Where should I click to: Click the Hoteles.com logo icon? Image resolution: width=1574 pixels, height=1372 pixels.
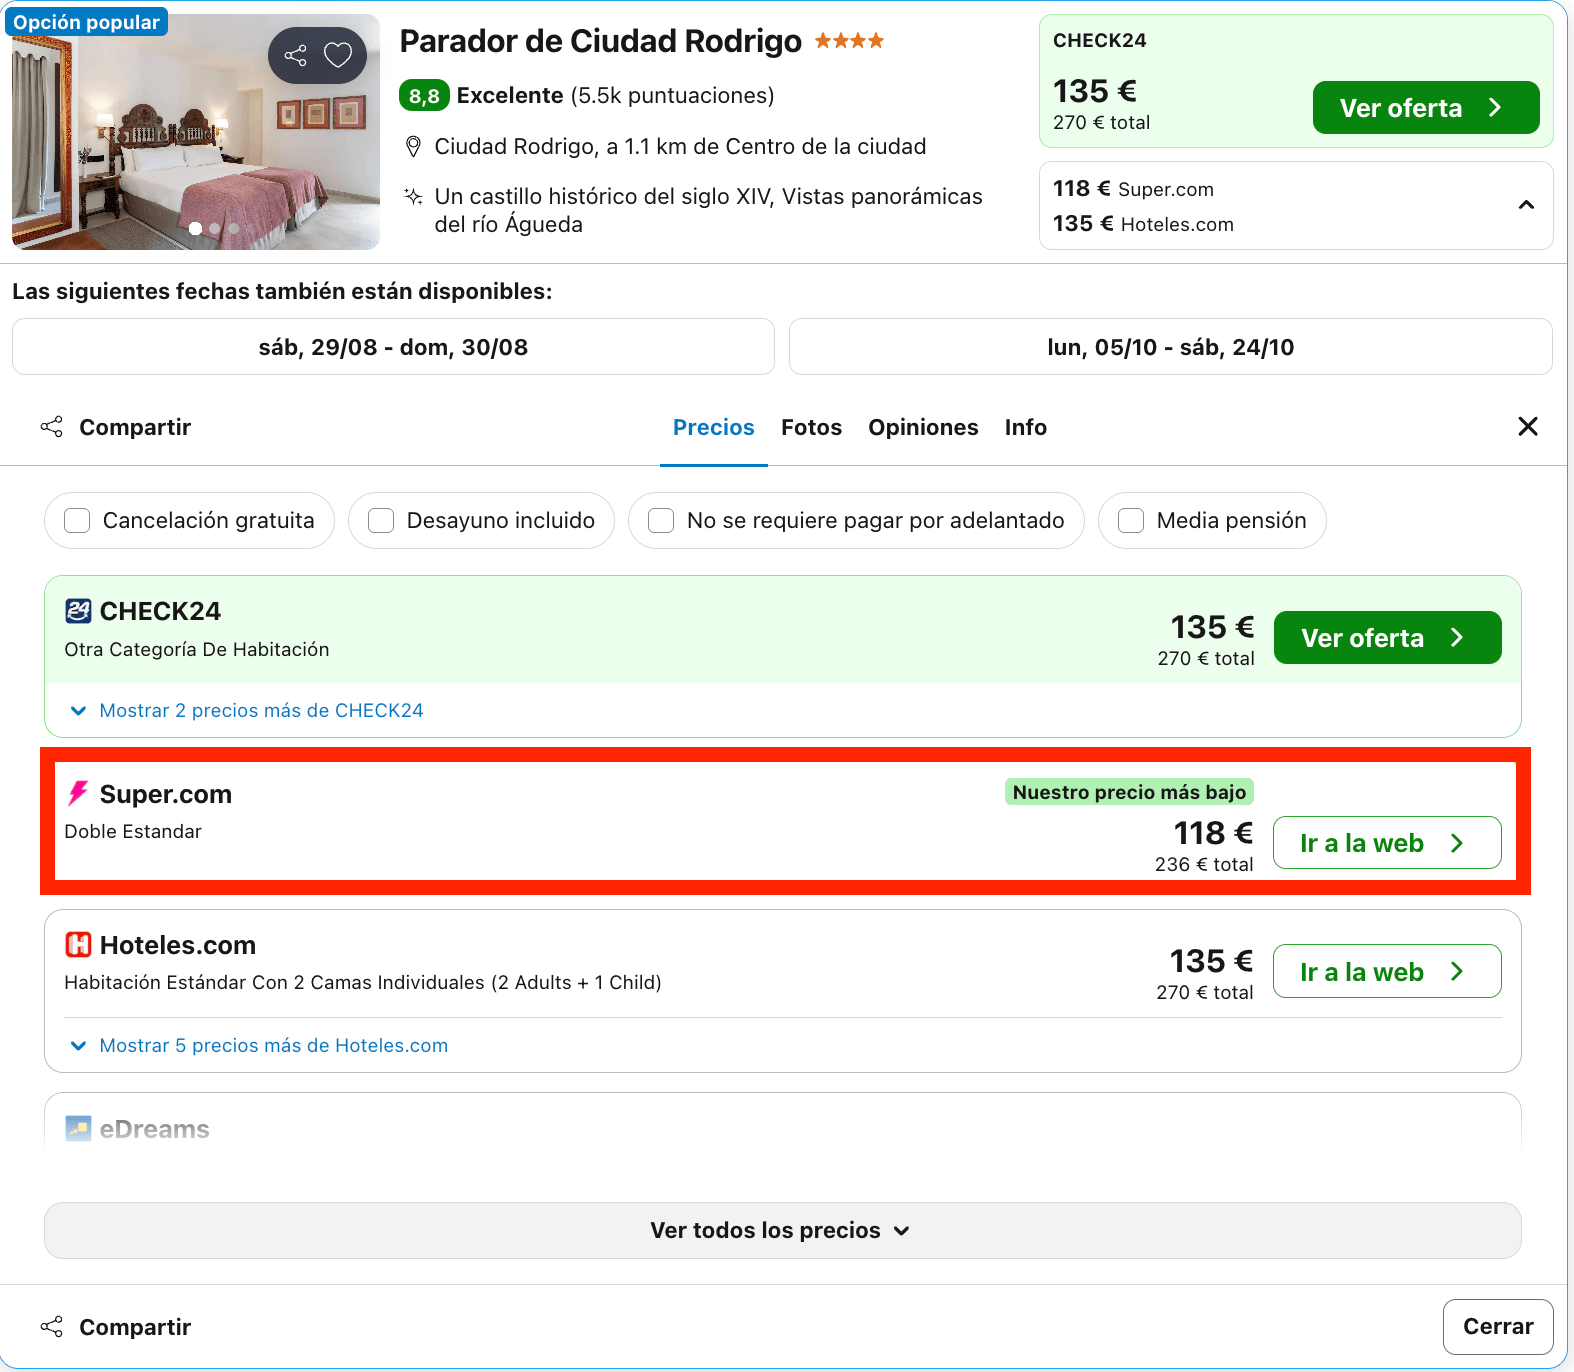pos(78,945)
